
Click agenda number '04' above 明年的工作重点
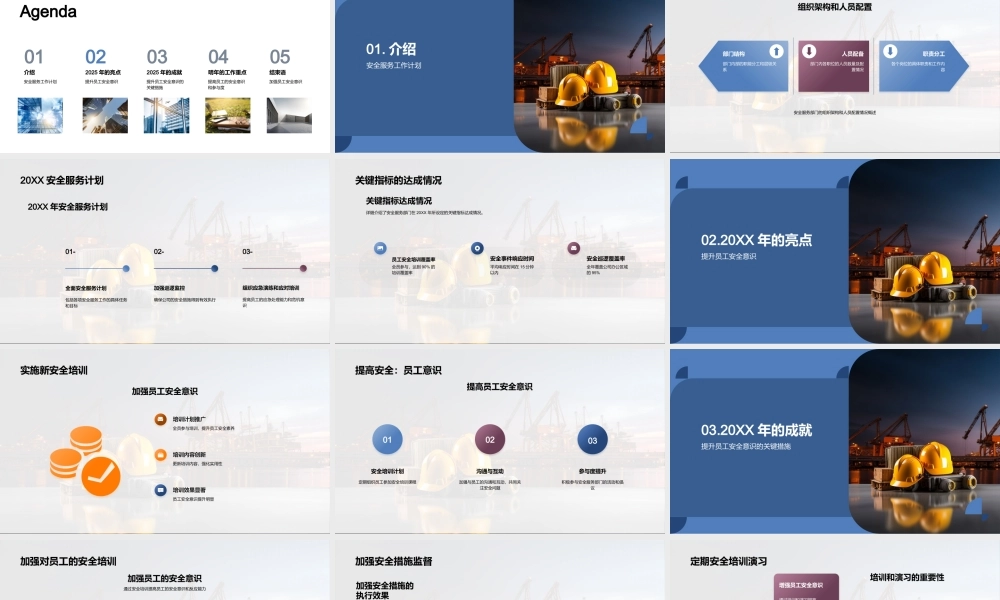(x=218, y=57)
